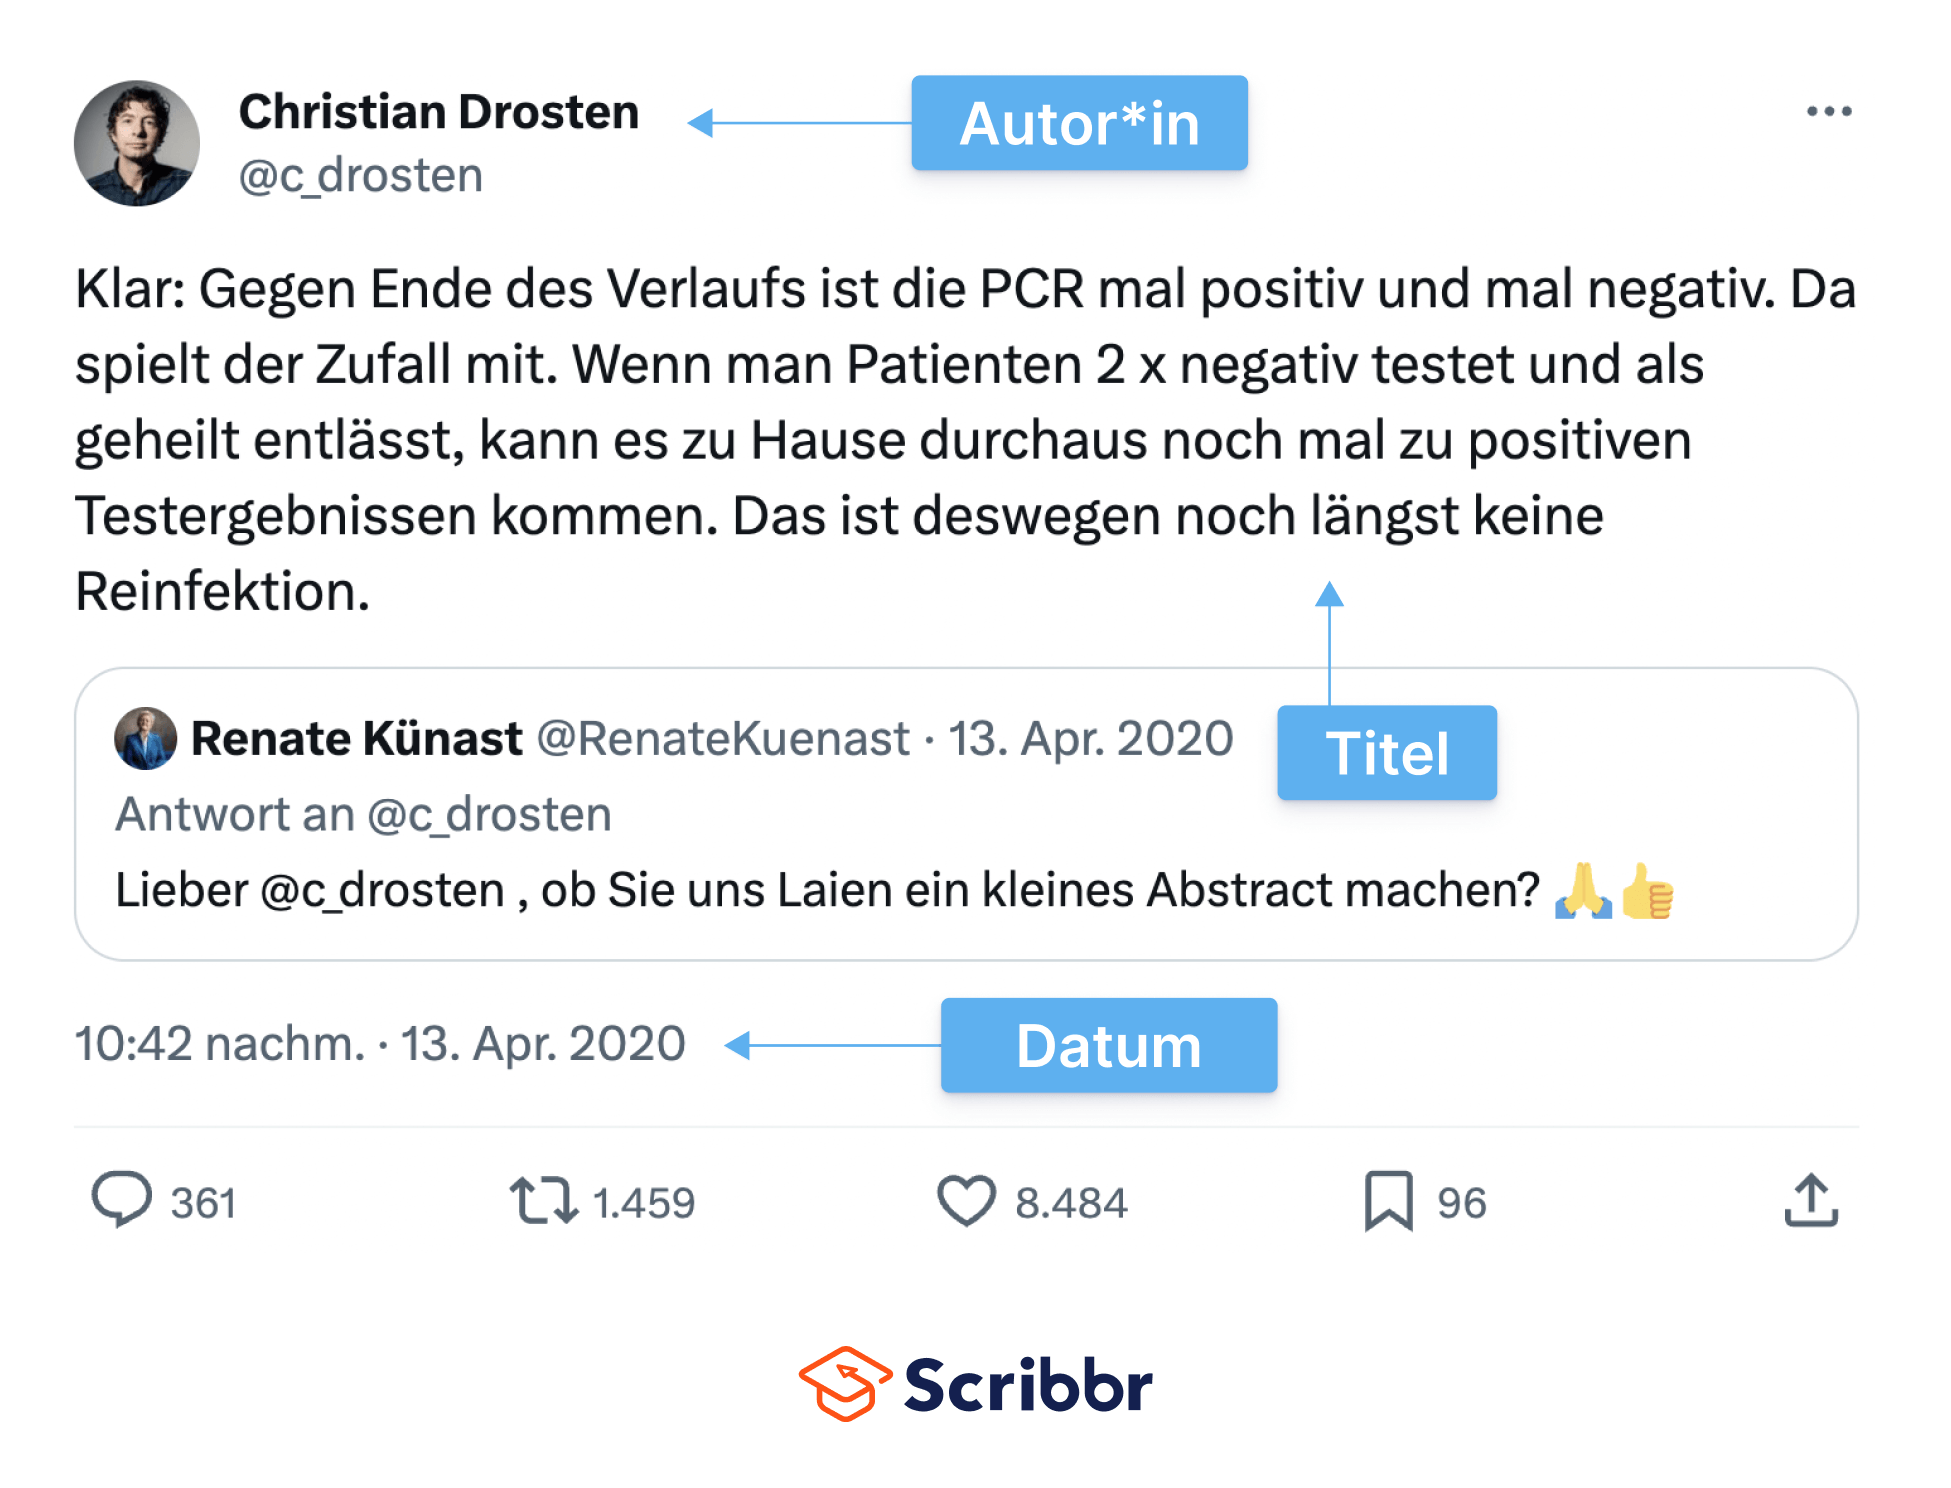1951x1488 pixels.
Task: Click the @c_drosten handle under author name
Action: click(x=361, y=176)
